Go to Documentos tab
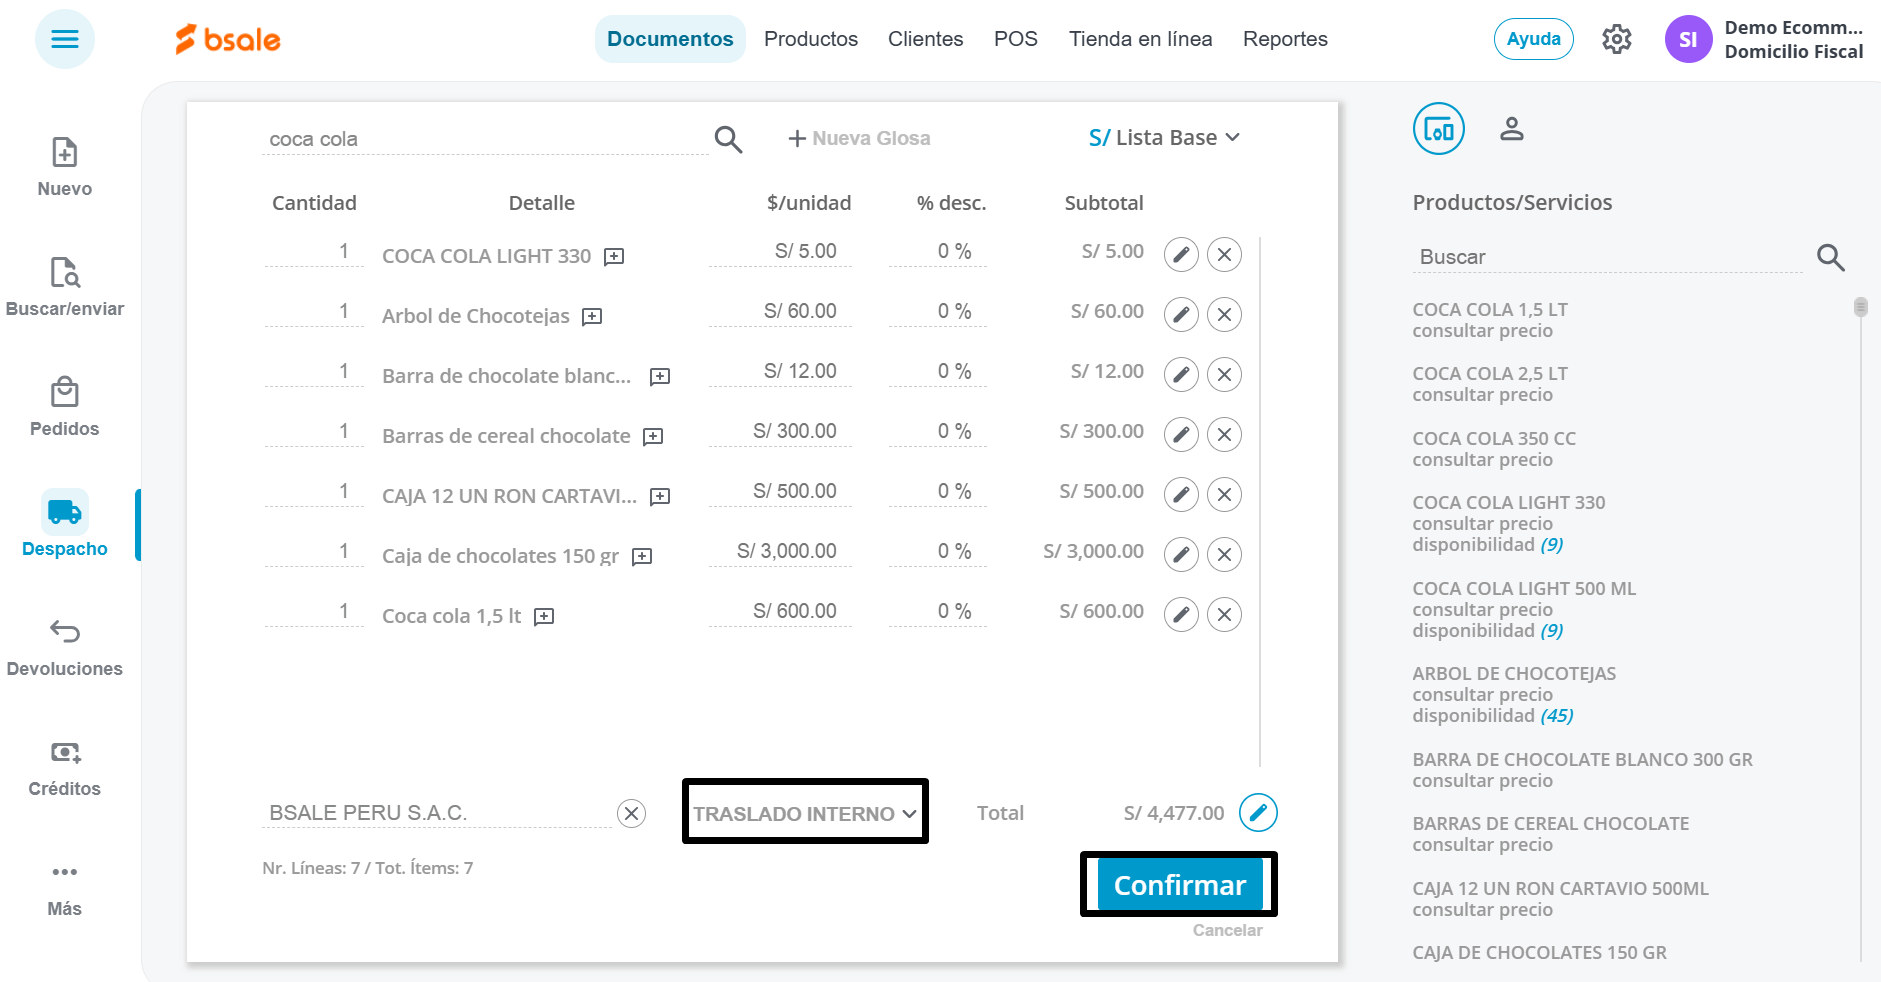The height and width of the screenshot is (982, 1881). pyautogui.click(x=670, y=39)
